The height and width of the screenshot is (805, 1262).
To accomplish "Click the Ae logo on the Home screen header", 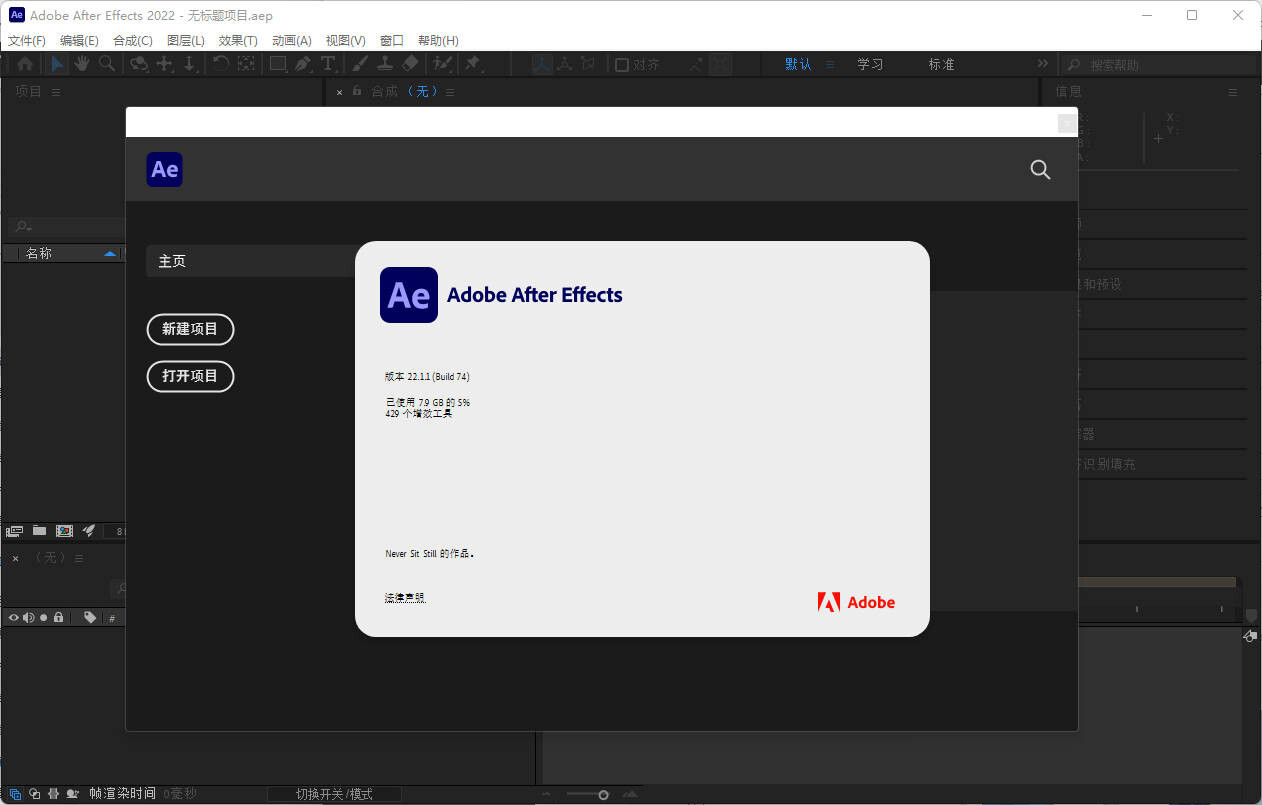I will pos(165,170).
